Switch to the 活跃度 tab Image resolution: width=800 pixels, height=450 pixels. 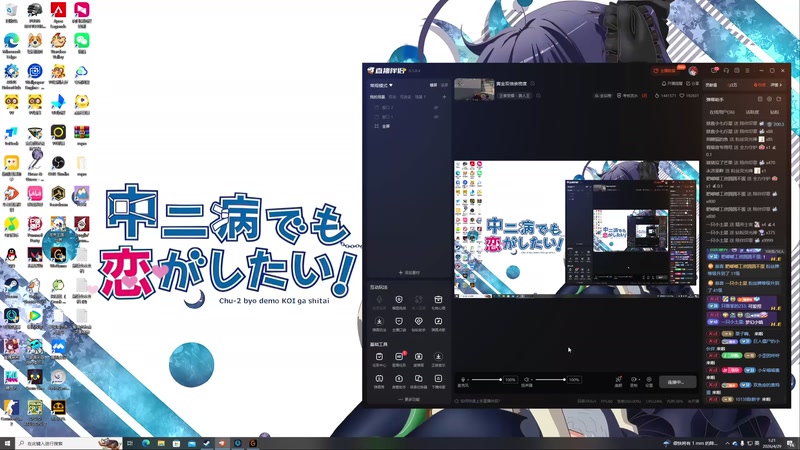pyautogui.click(x=753, y=112)
